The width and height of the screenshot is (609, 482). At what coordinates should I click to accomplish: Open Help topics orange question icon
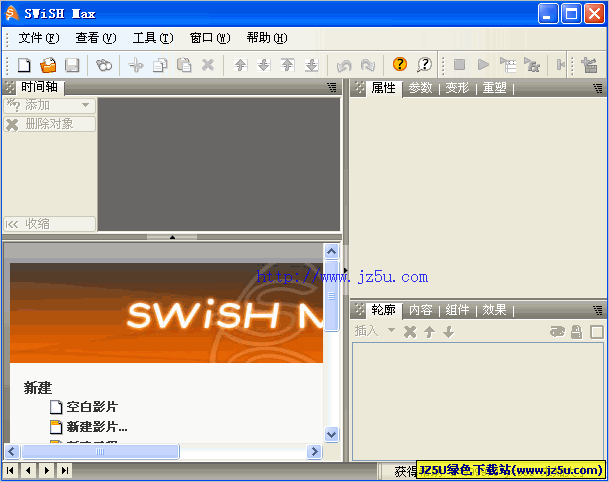coord(400,64)
